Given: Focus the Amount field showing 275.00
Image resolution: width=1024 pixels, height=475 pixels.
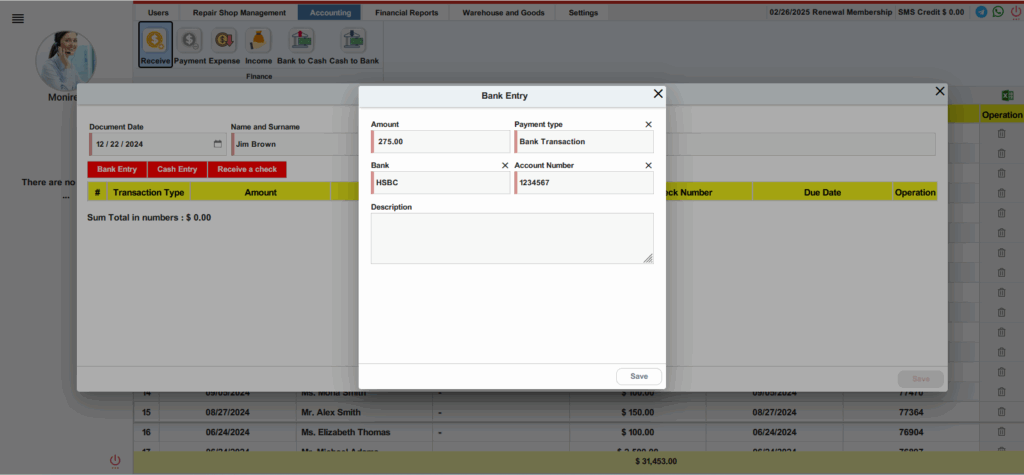Looking at the screenshot, I should 440,141.
